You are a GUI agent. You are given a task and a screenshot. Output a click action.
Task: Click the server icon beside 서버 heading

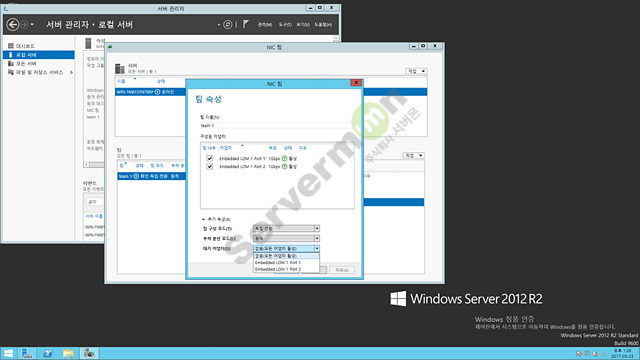(120, 69)
